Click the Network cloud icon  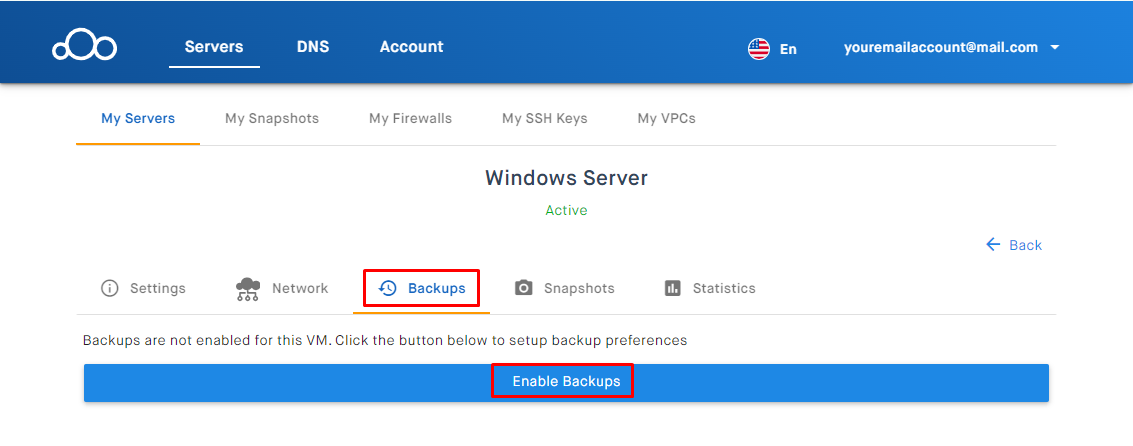[247, 288]
